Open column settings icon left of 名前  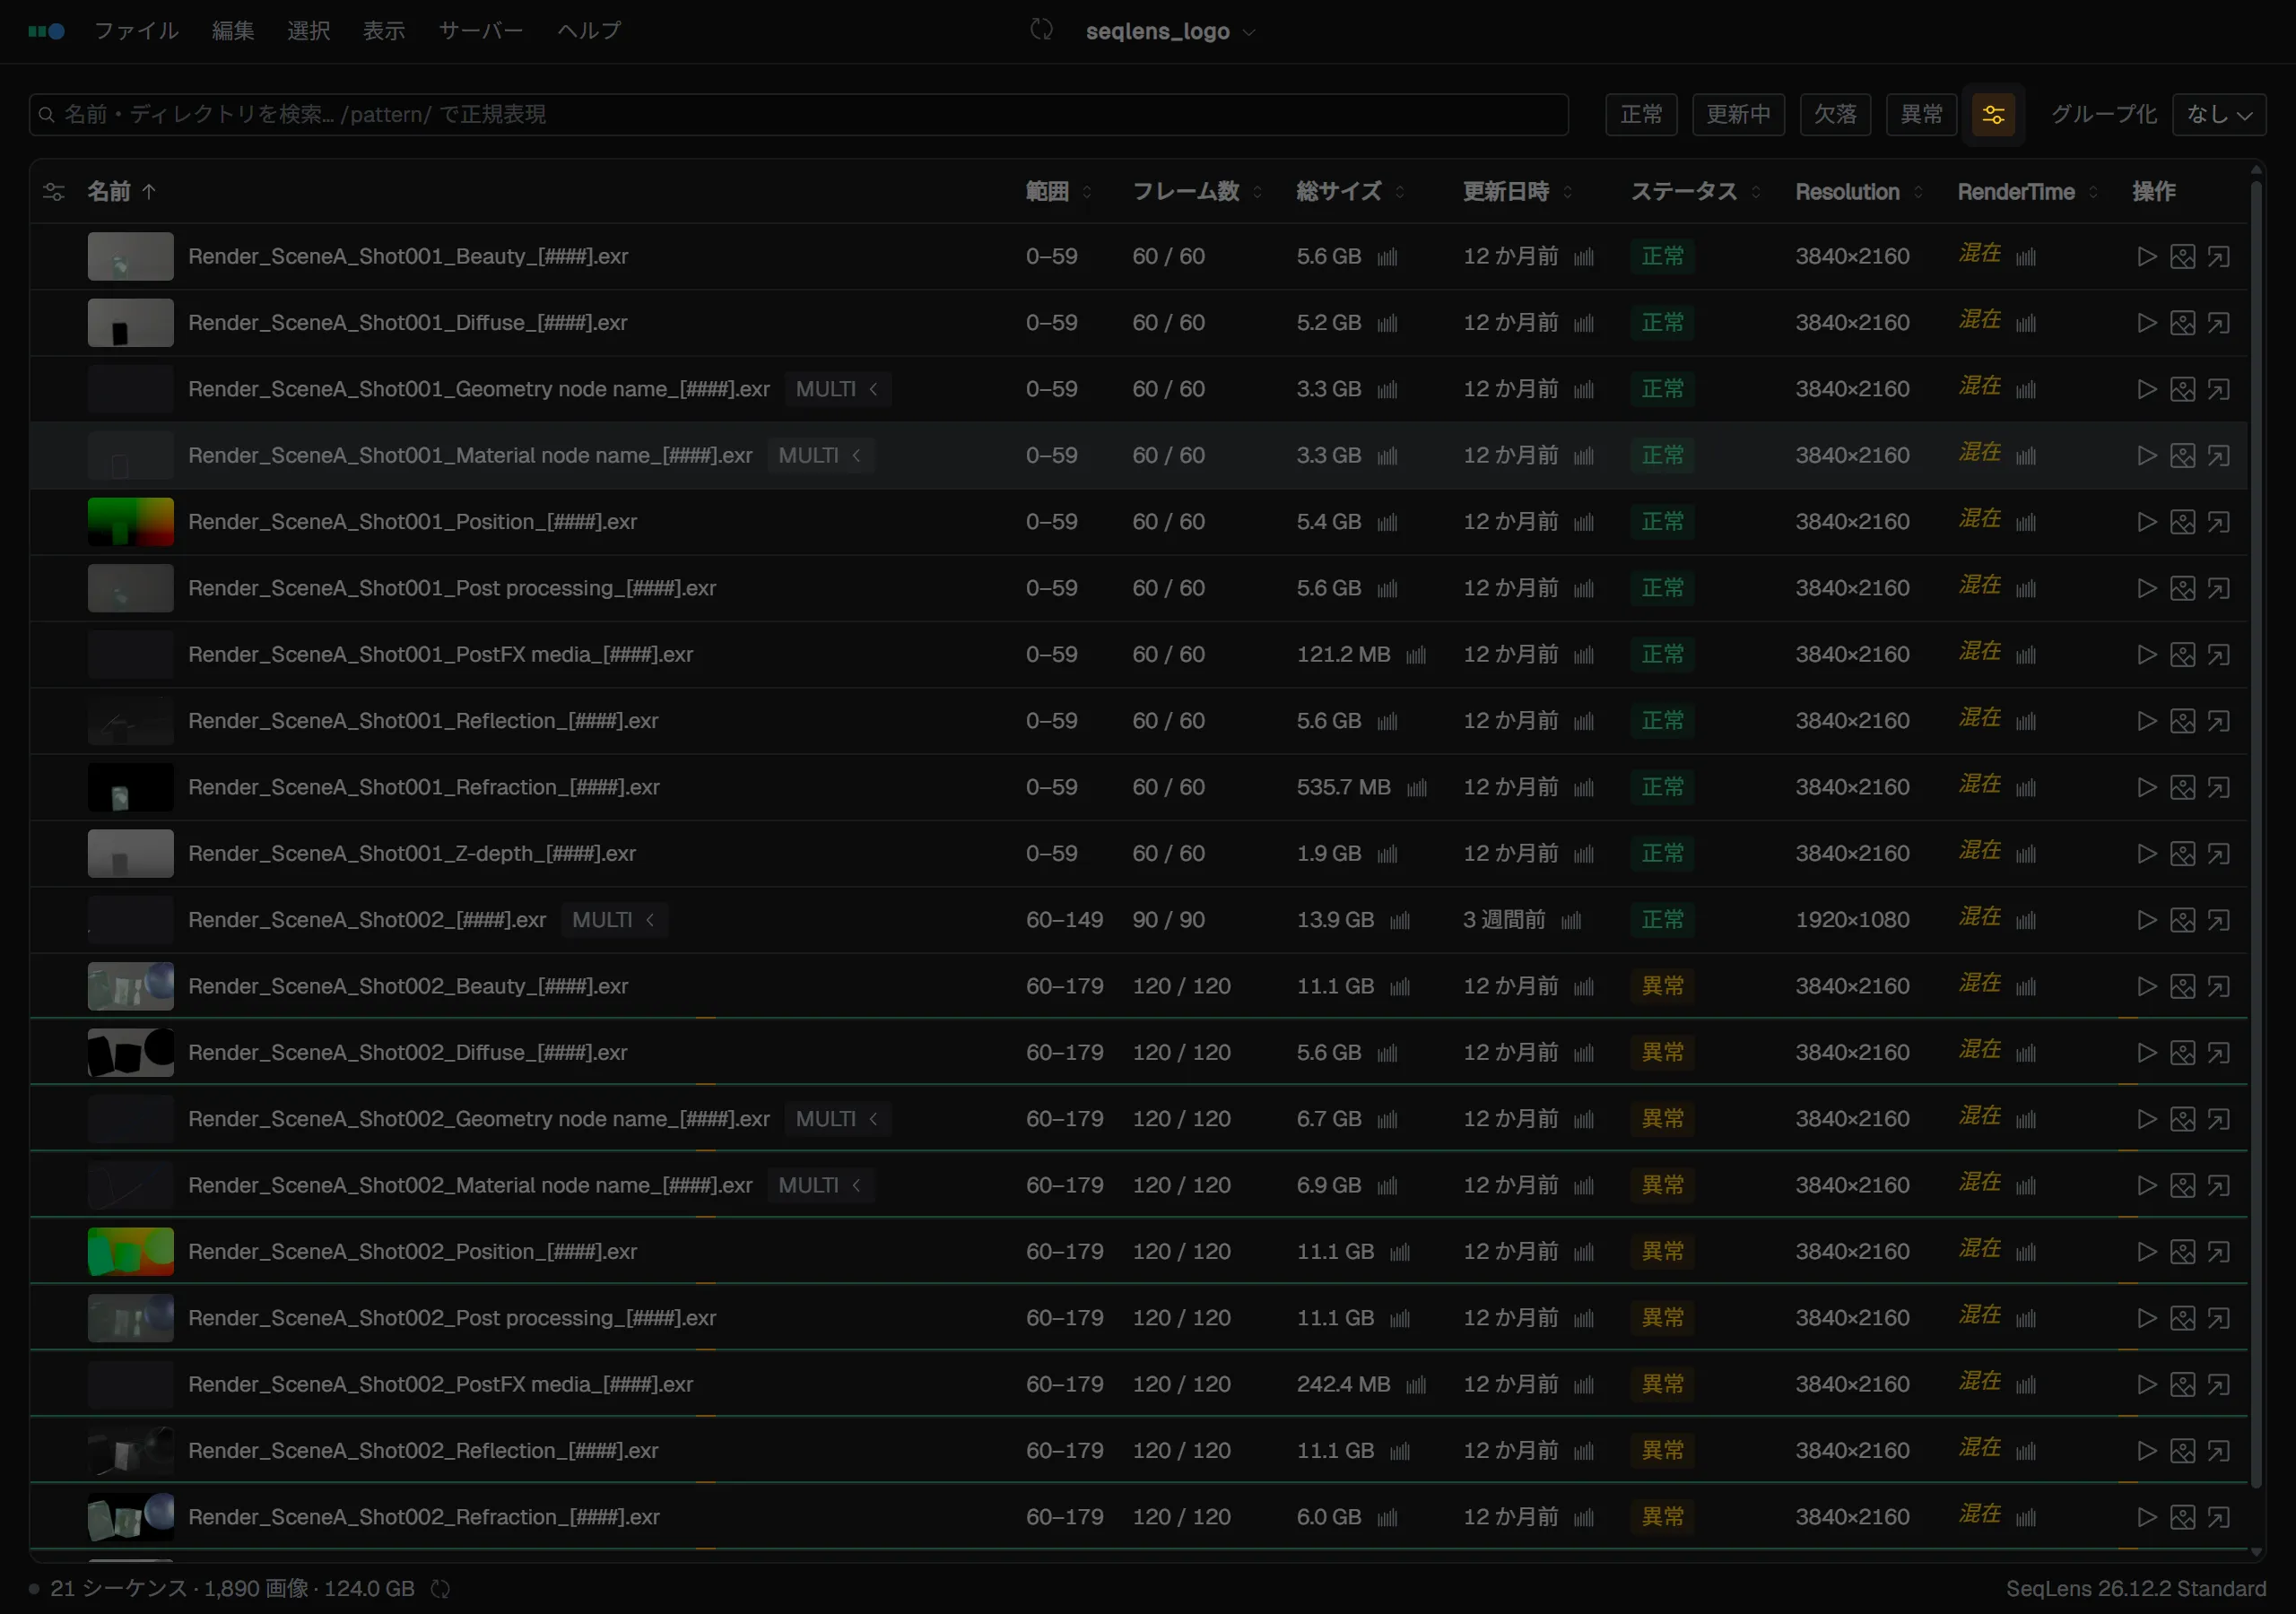click(54, 192)
